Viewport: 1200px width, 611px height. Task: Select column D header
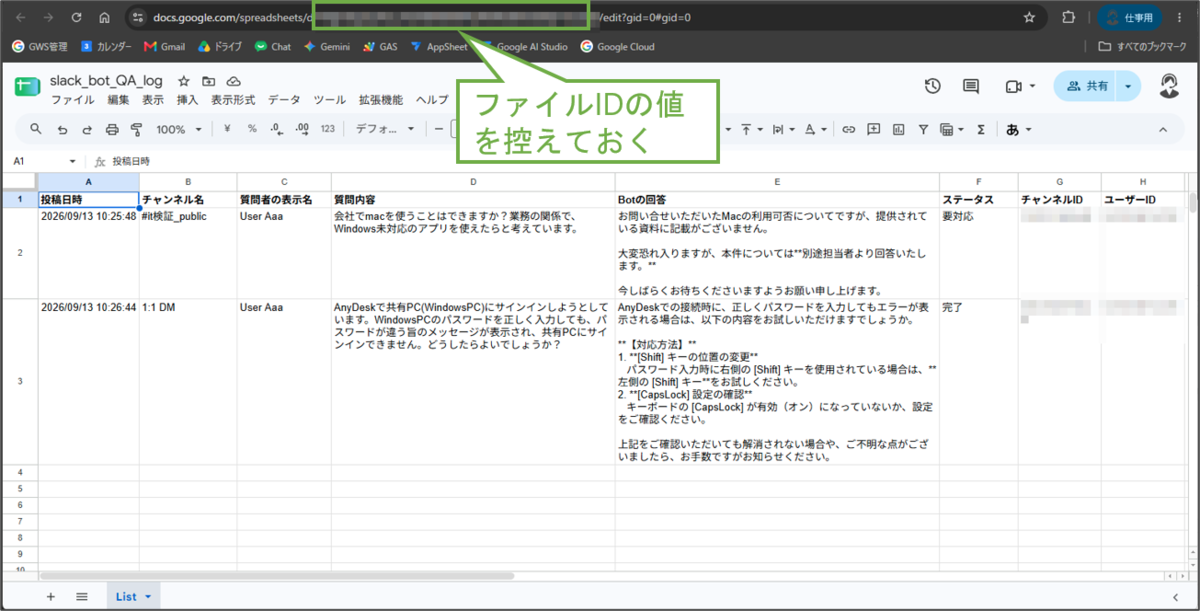pyautogui.click(x=473, y=181)
